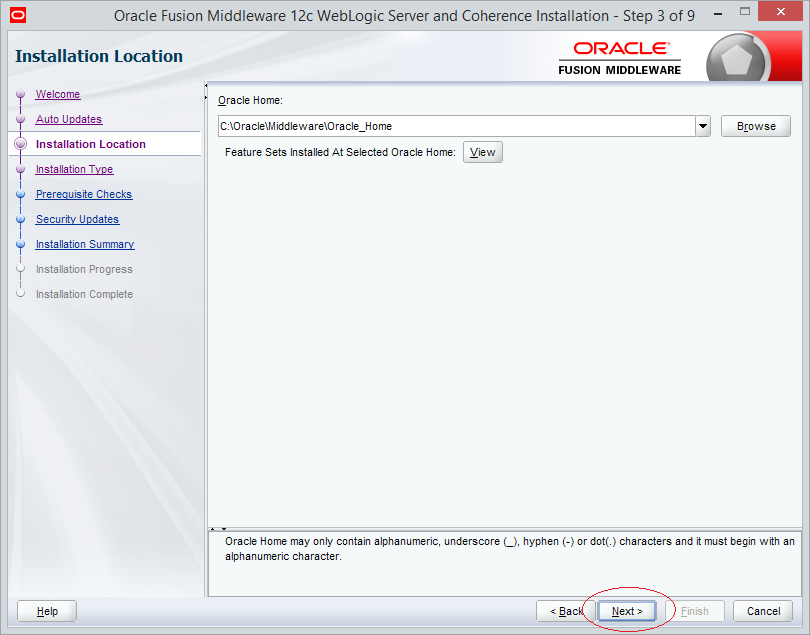The image size is (810, 635).
Task: Cancel the installation
Action: 763,611
